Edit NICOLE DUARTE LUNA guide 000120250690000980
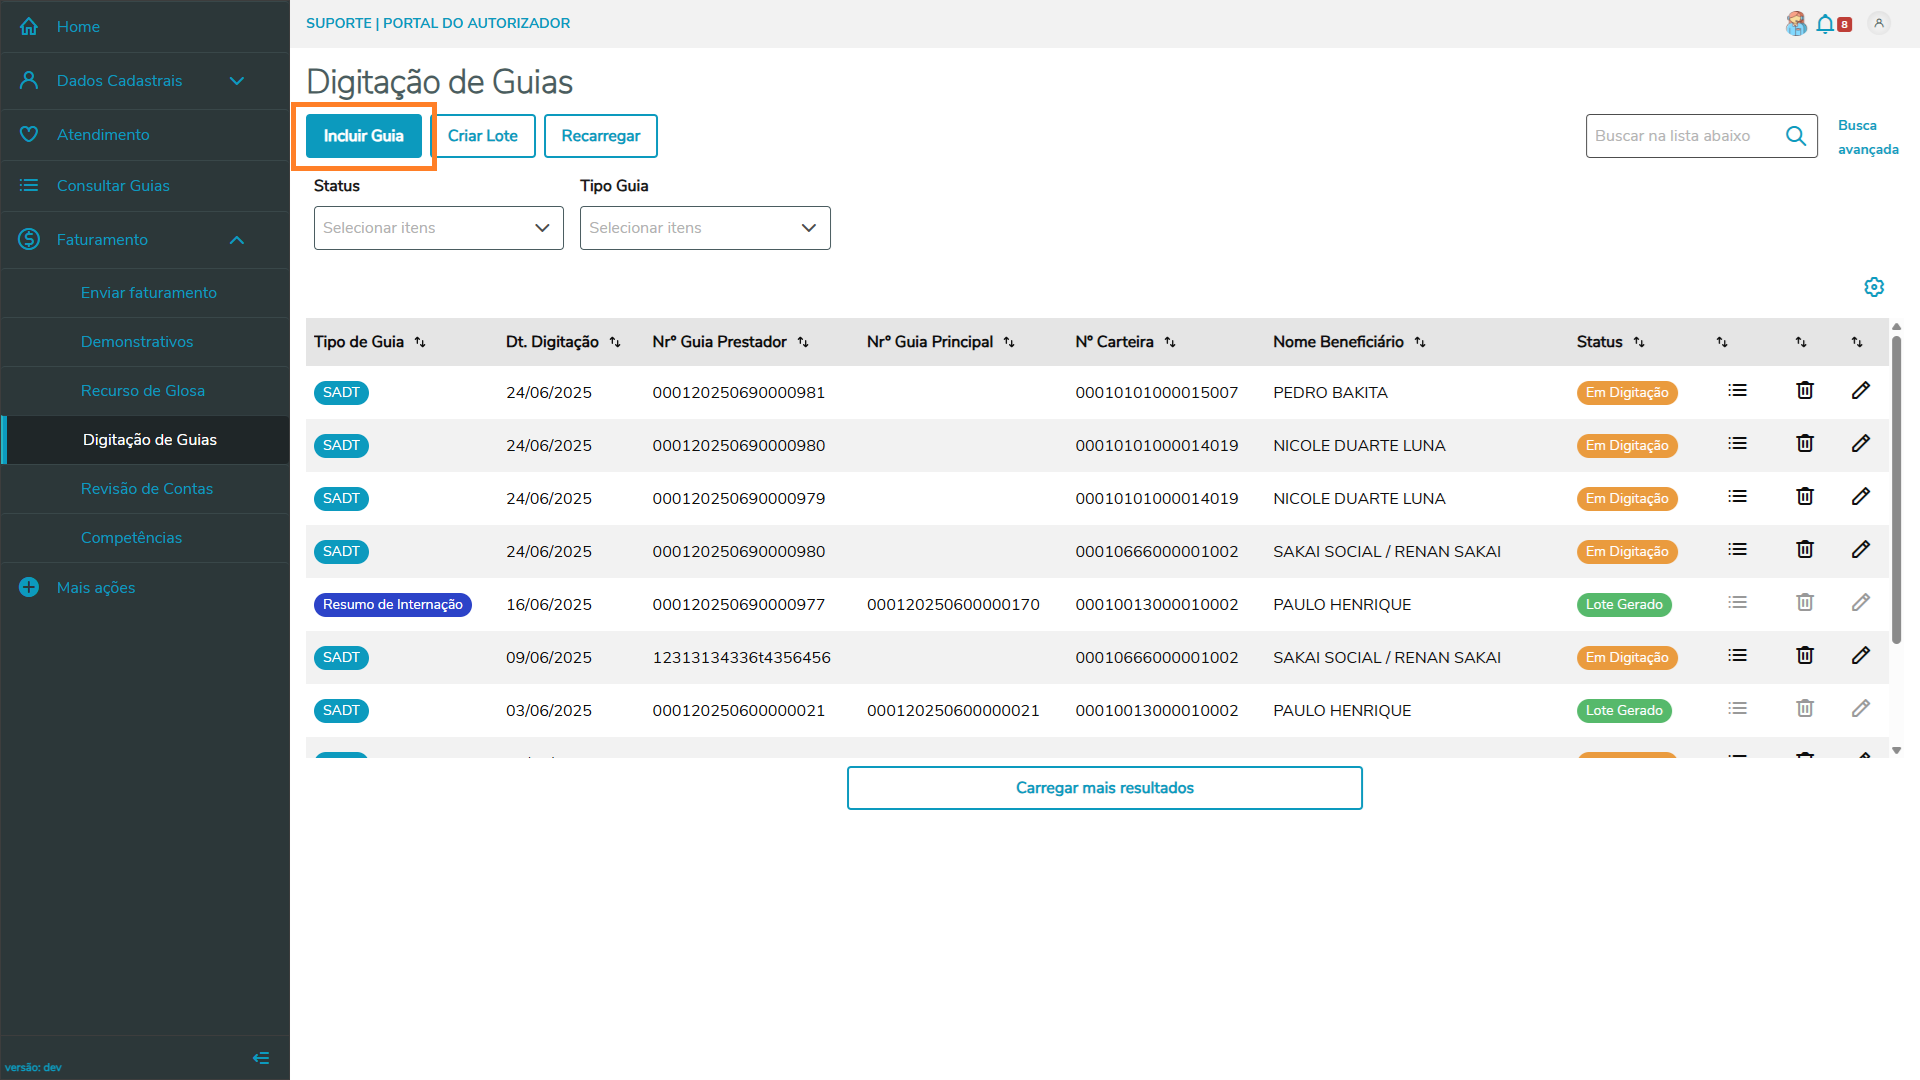This screenshot has height=1080, width=1920. coord(1860,444)
